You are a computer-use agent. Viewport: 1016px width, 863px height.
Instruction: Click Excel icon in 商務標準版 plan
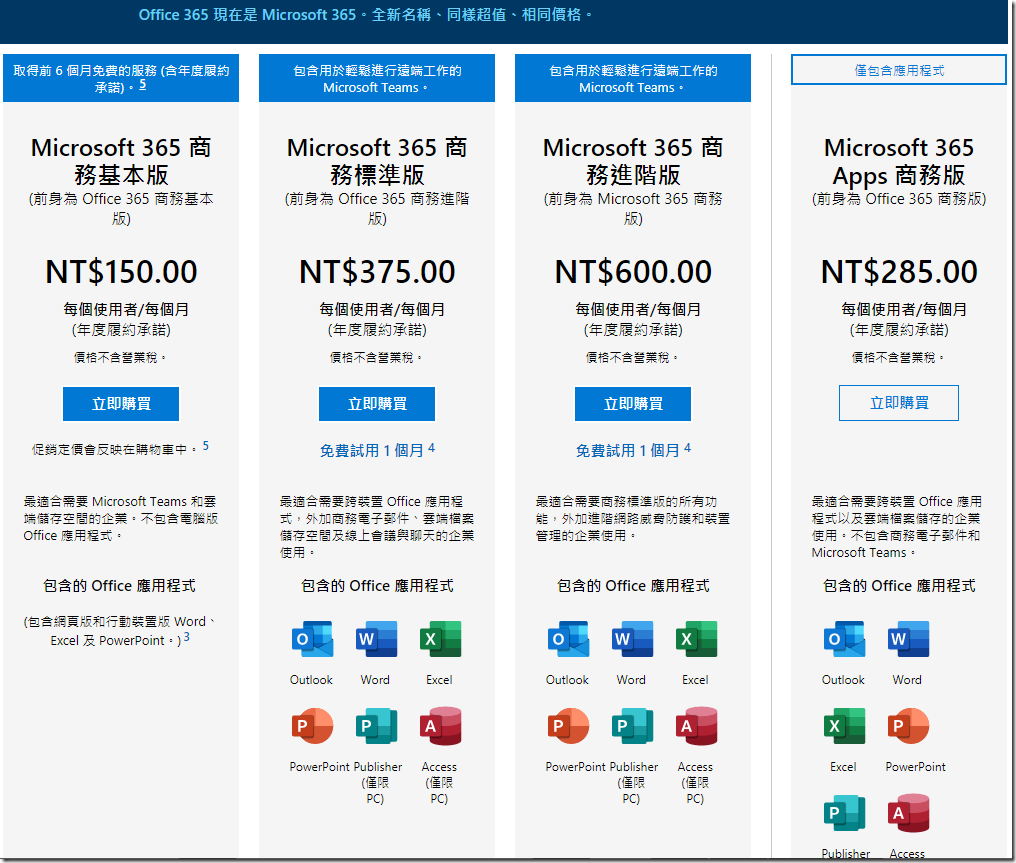(441, 639)
